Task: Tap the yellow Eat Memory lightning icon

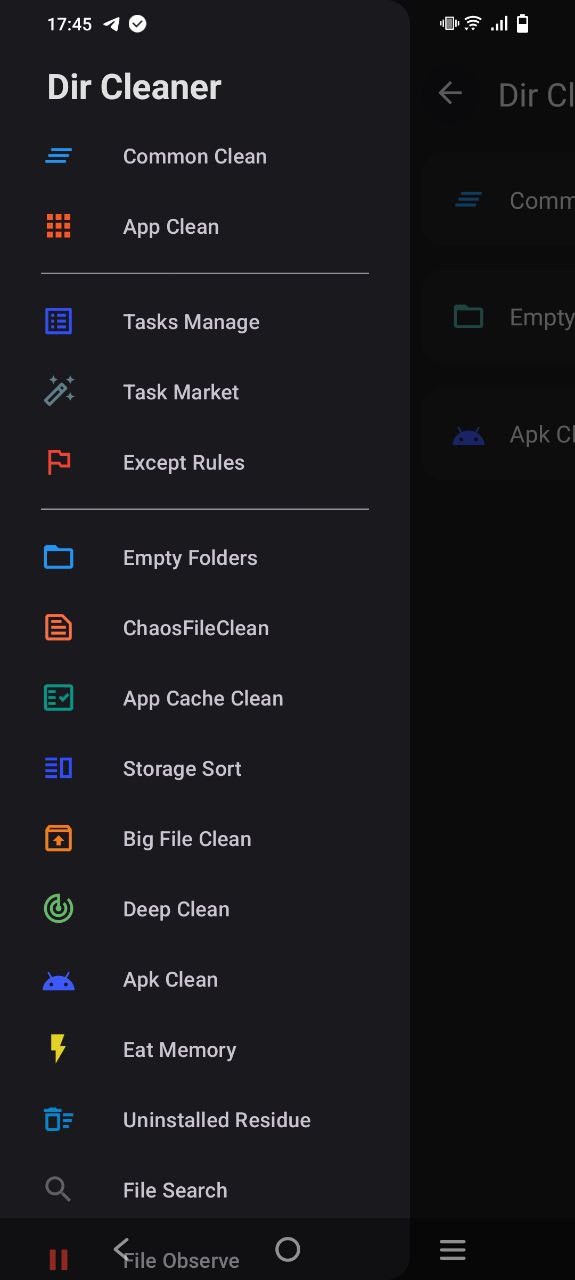Action: point(58,1048)
